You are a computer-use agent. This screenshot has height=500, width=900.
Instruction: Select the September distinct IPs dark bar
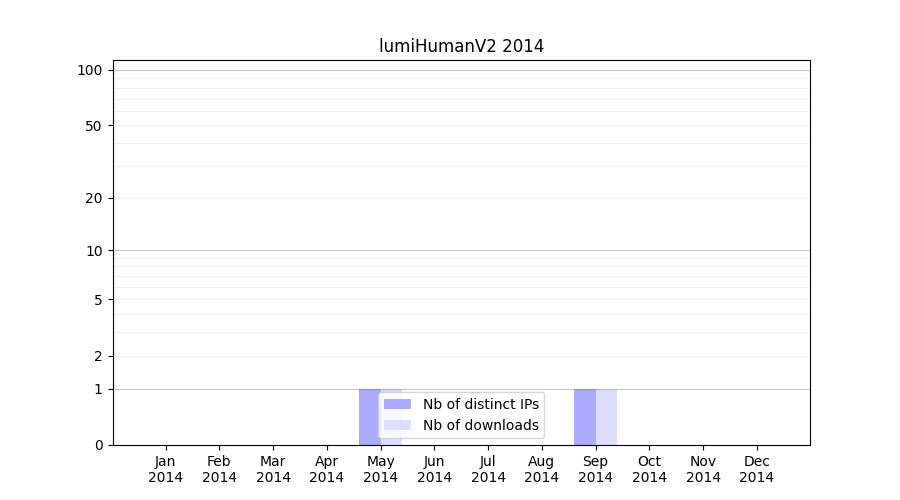click(585, 417)
